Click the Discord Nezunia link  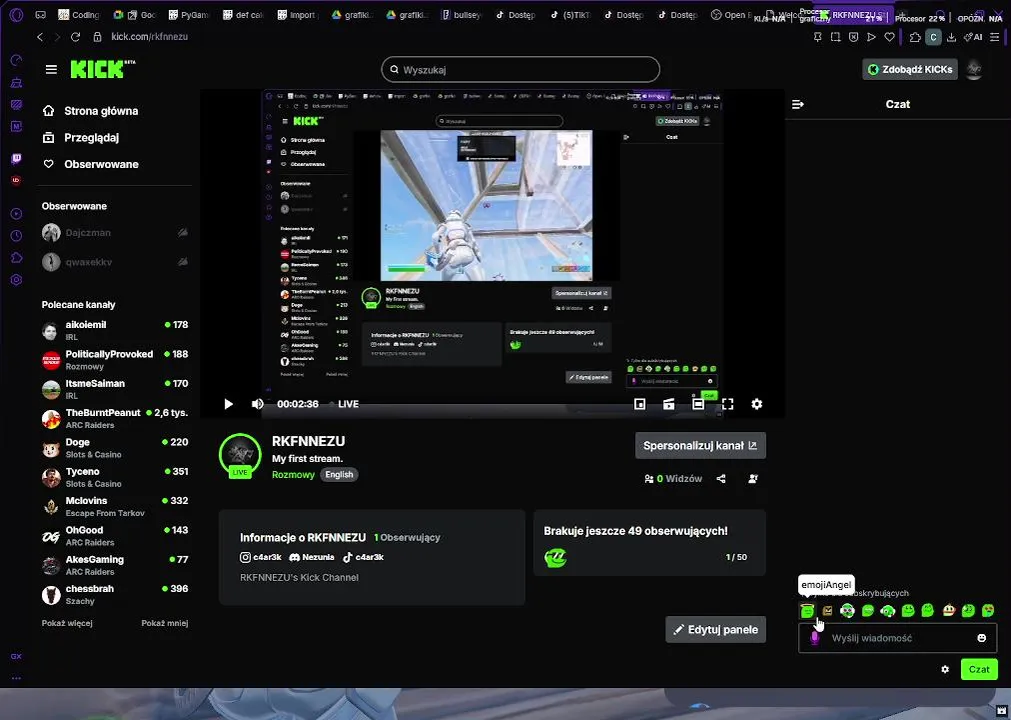311,557
